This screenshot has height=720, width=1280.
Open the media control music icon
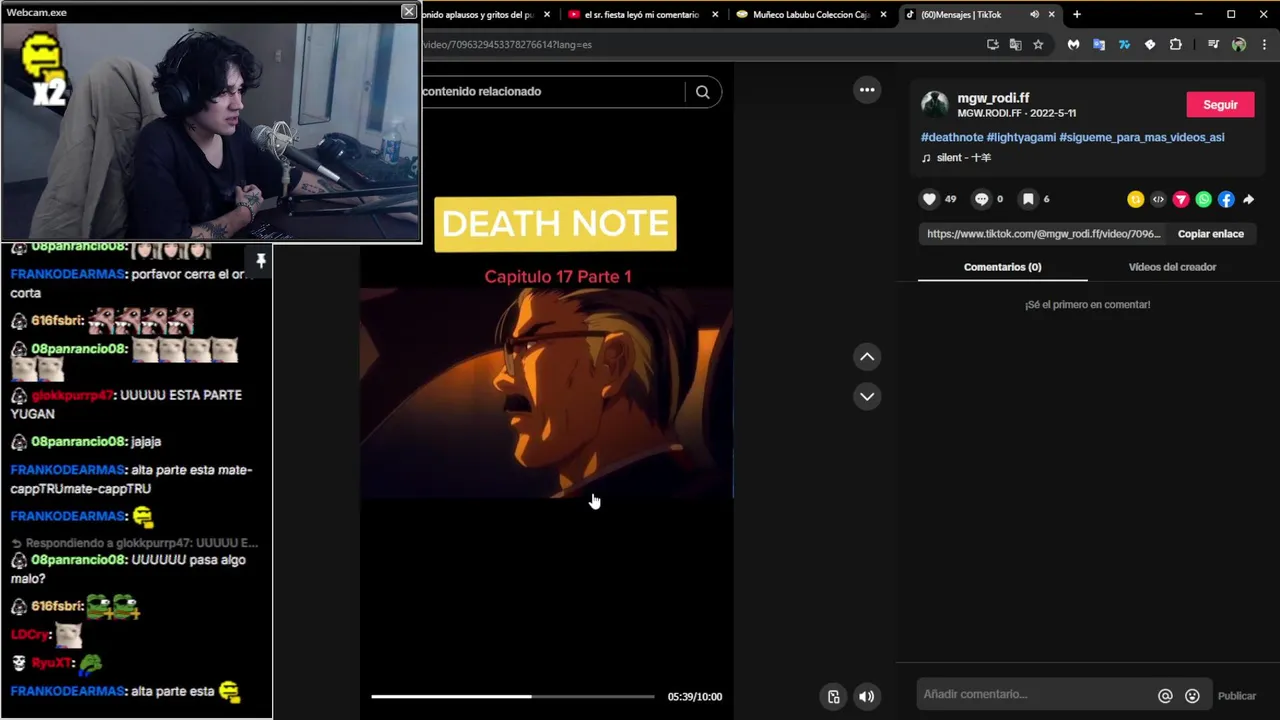(x=1213, y=44)
